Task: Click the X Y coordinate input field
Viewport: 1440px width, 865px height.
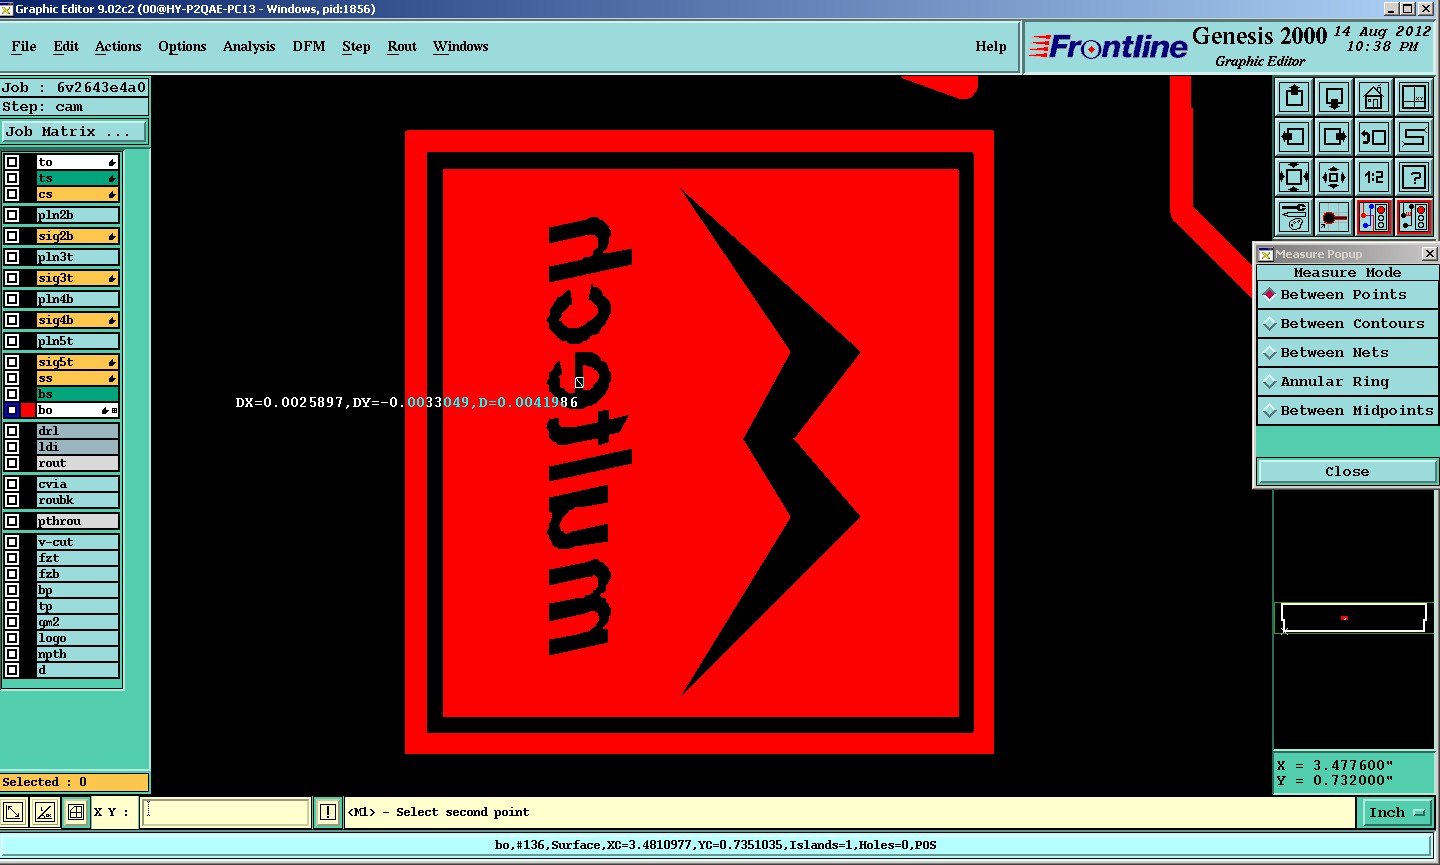Action: (x=226, y=812)
